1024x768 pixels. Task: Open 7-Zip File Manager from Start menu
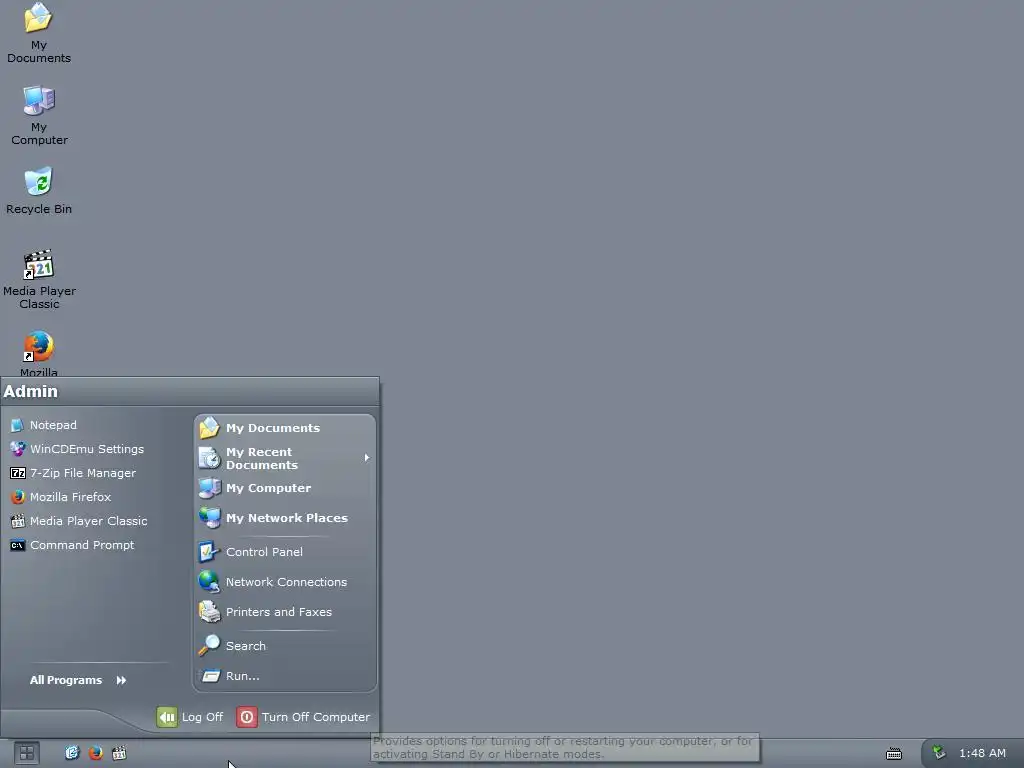(73, 473)
